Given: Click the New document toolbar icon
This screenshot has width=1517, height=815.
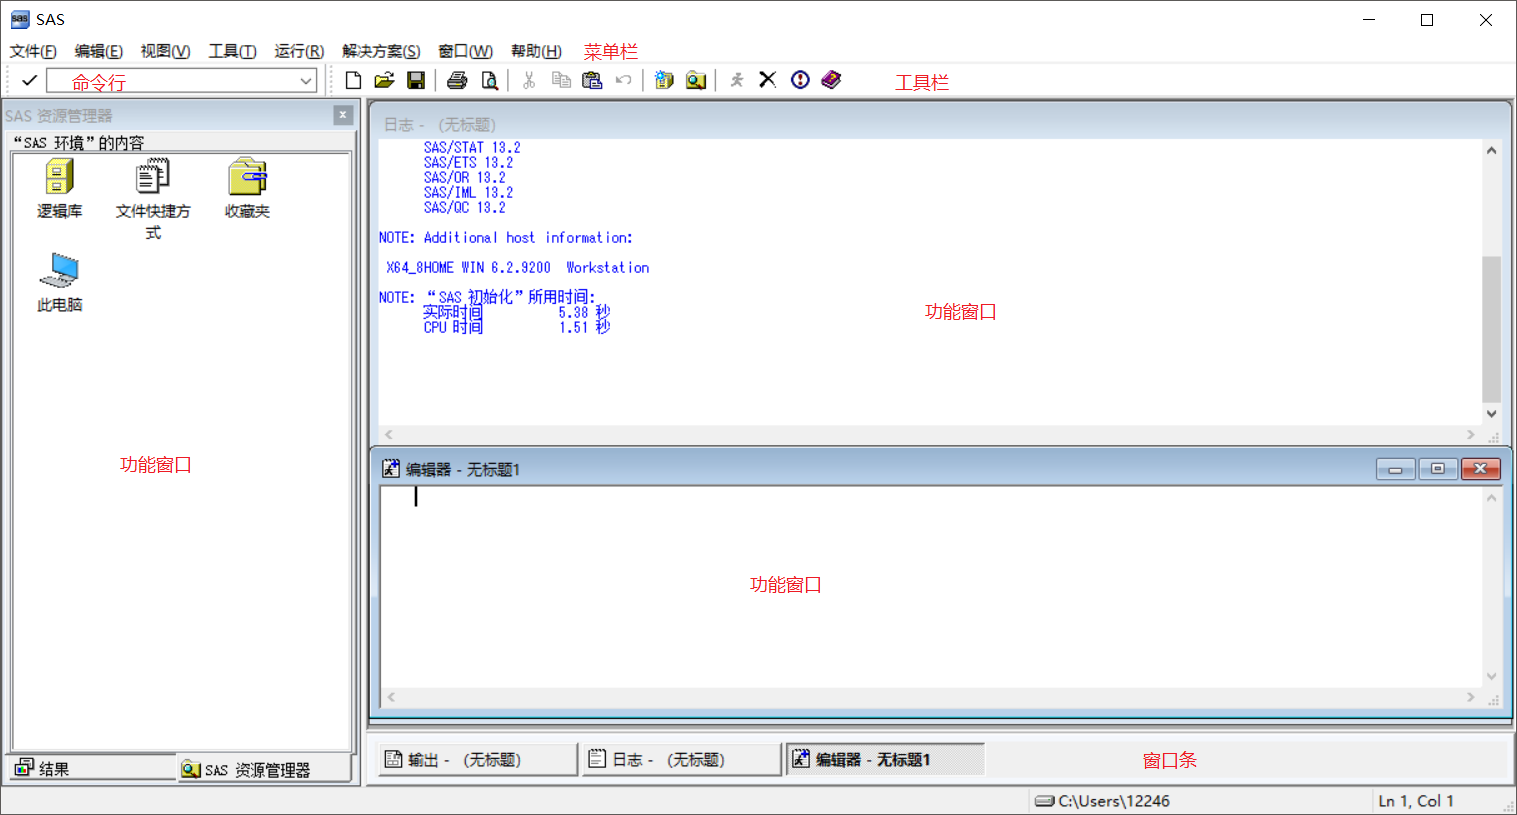Looking at the screenshot, I should click(353, 80).
